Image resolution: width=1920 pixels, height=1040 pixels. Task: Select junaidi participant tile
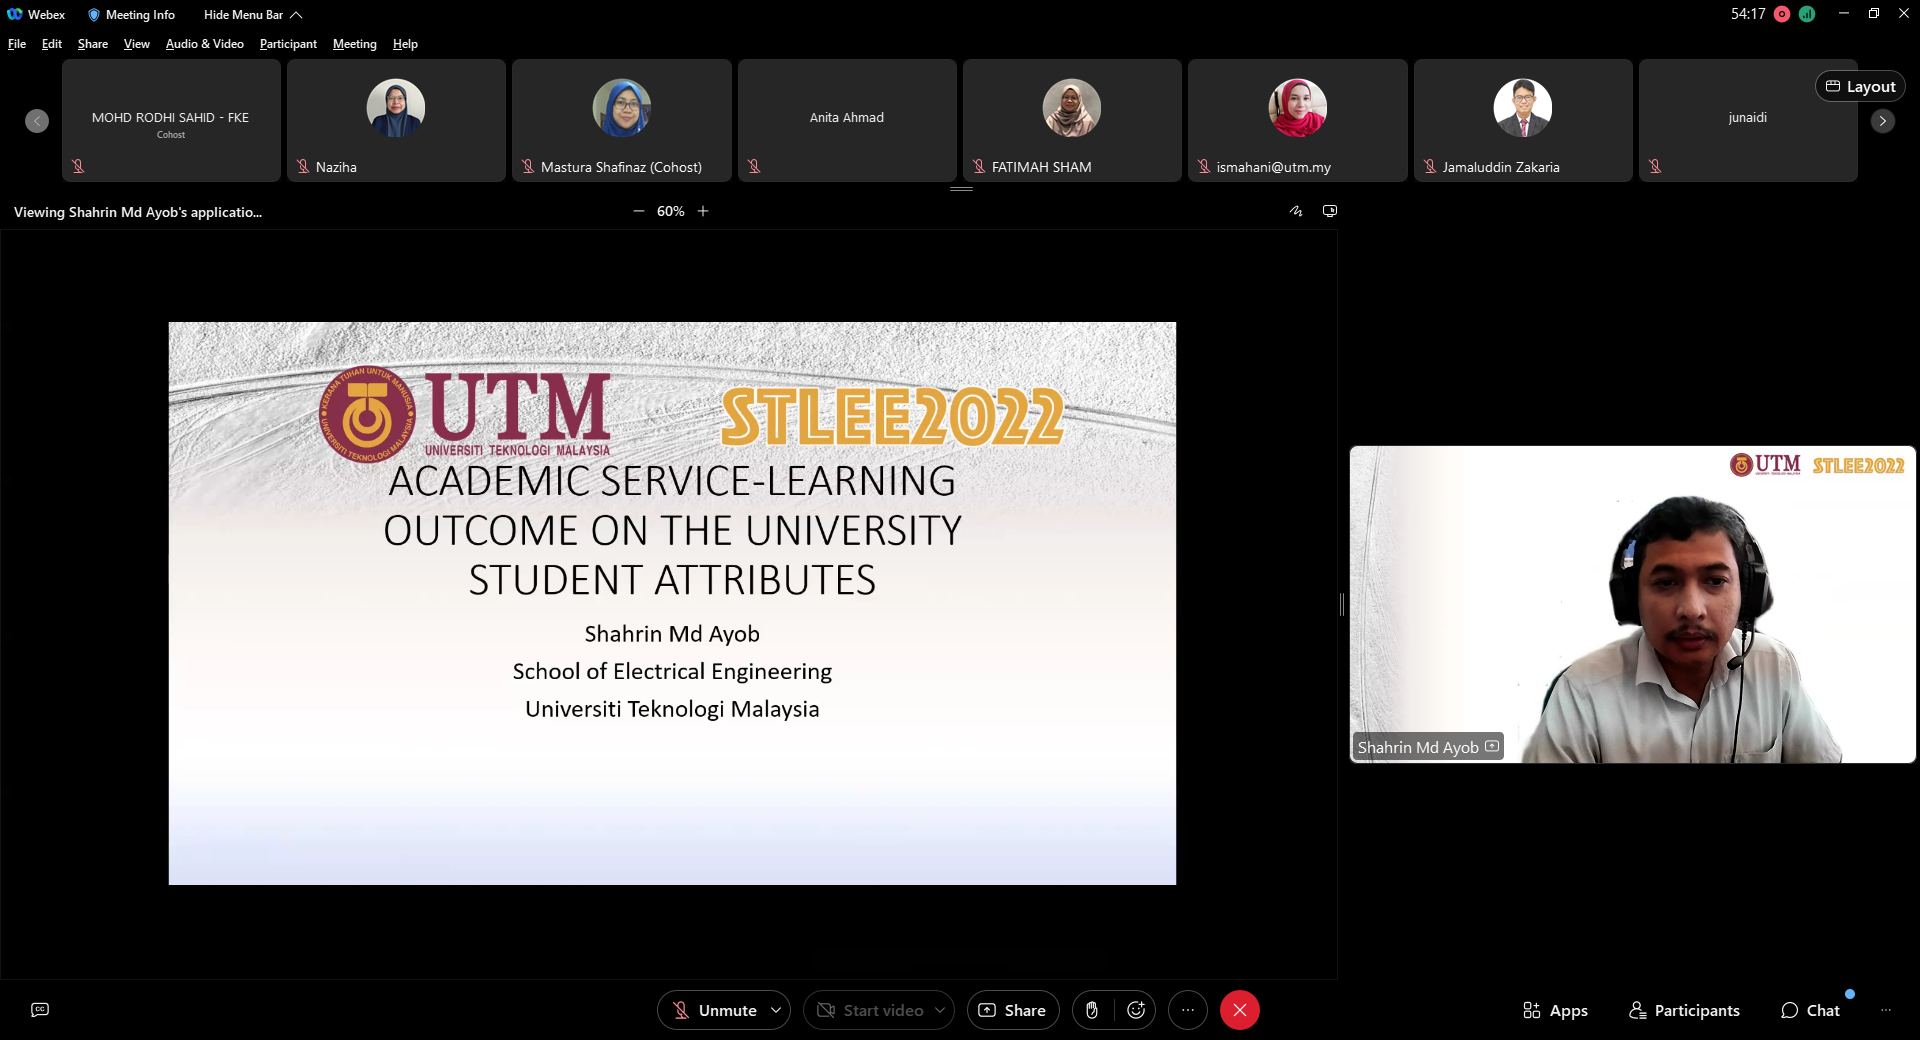1748,120
